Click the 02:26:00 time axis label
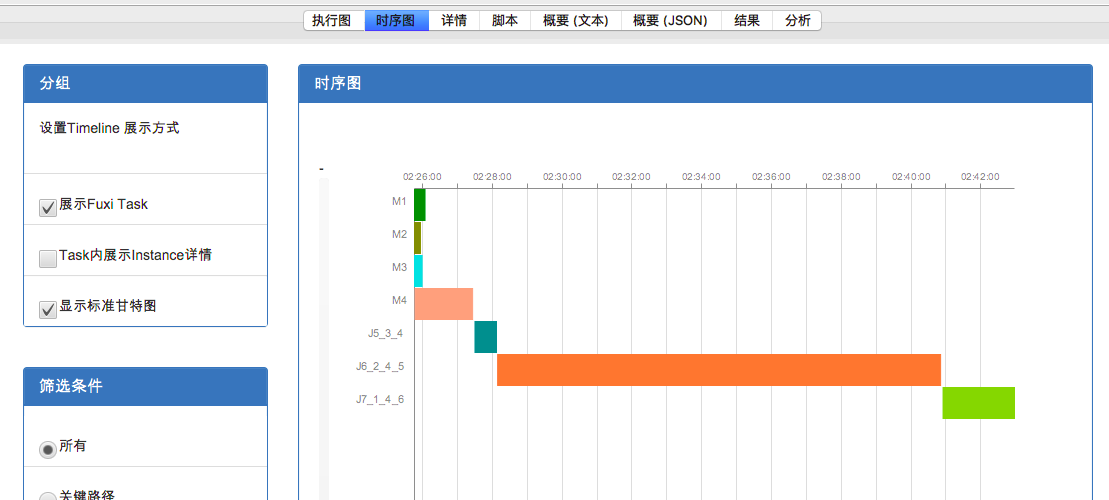This screenshot has height=500, width=1109. [x=422, y=177]
